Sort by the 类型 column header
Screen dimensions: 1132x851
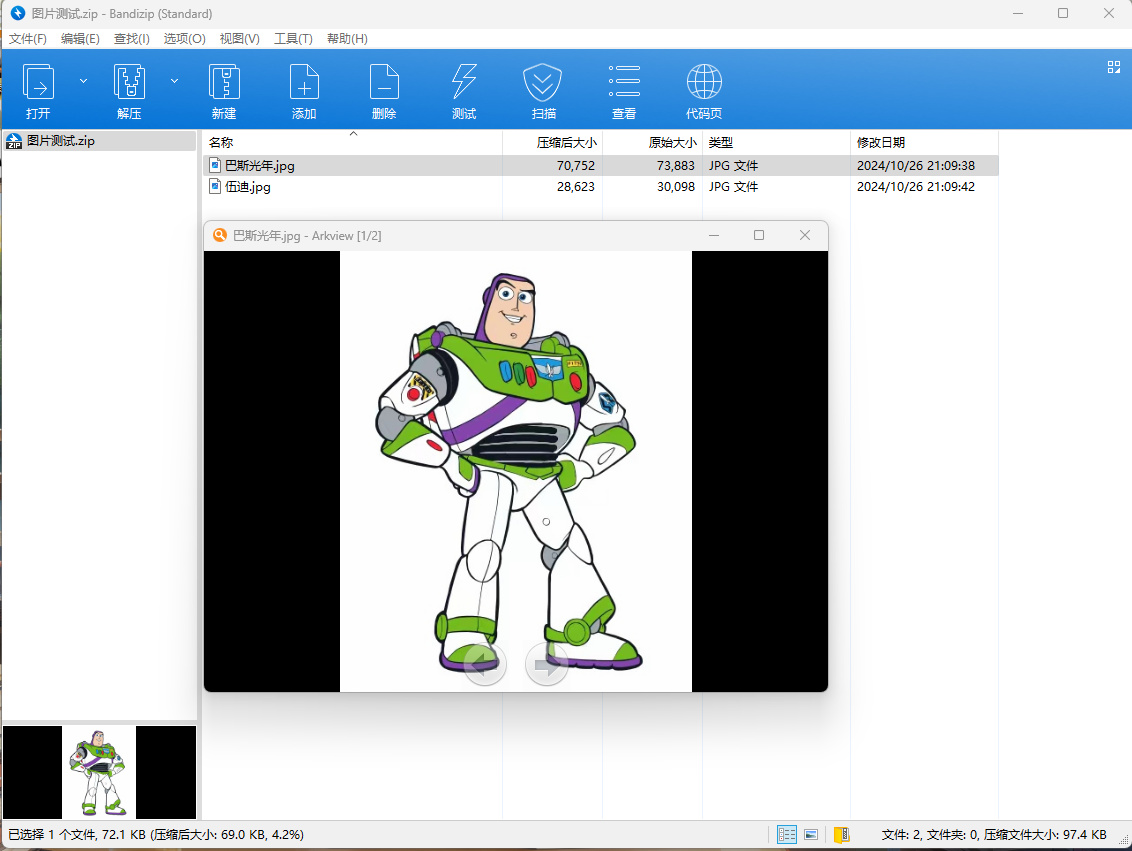776,142
